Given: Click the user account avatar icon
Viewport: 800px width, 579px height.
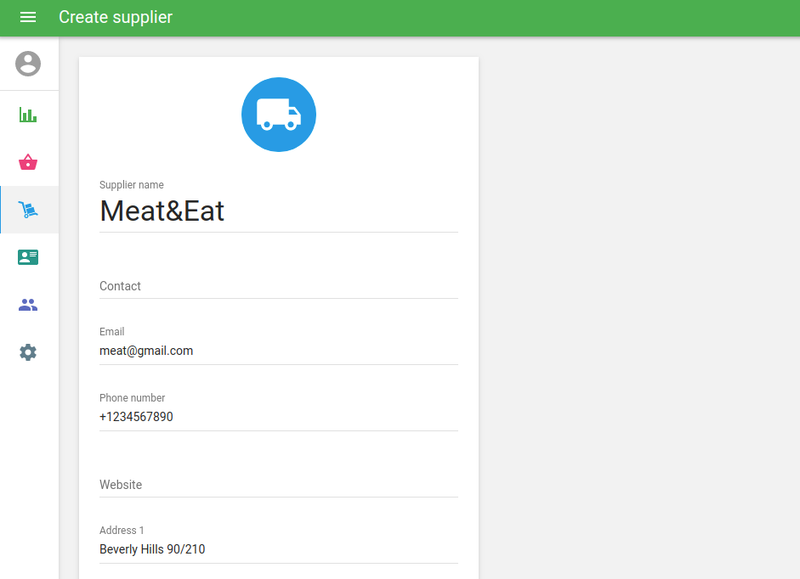Looking at the screenshot, I should (28, 64).
